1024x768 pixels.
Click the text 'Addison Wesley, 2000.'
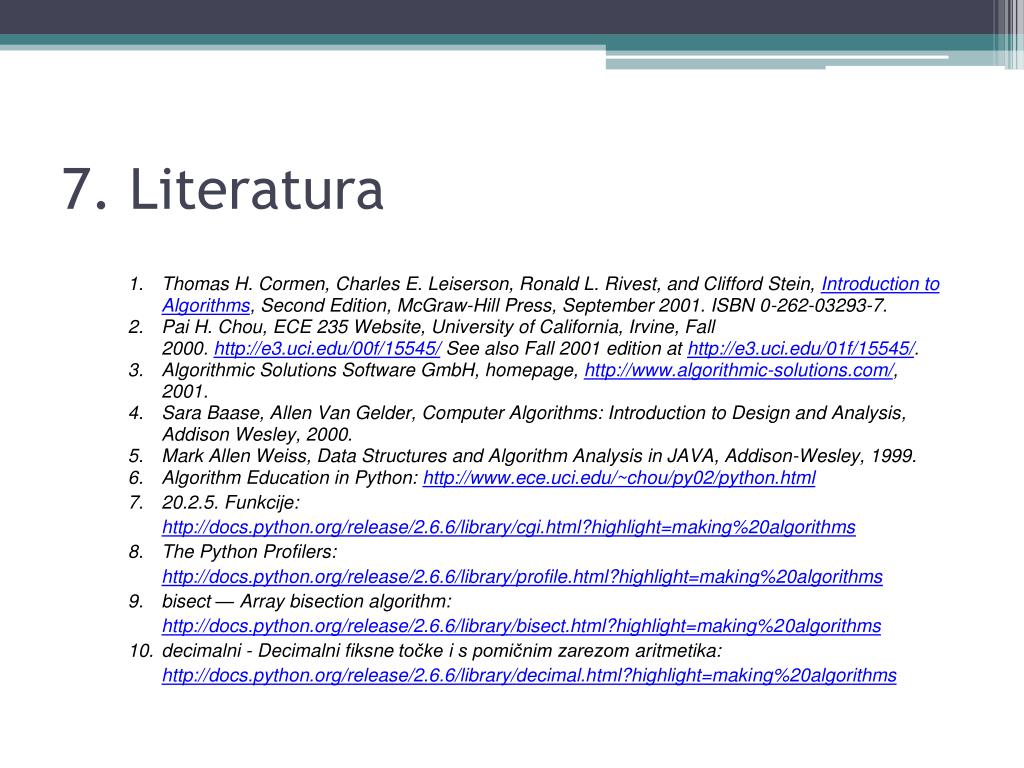257,434
